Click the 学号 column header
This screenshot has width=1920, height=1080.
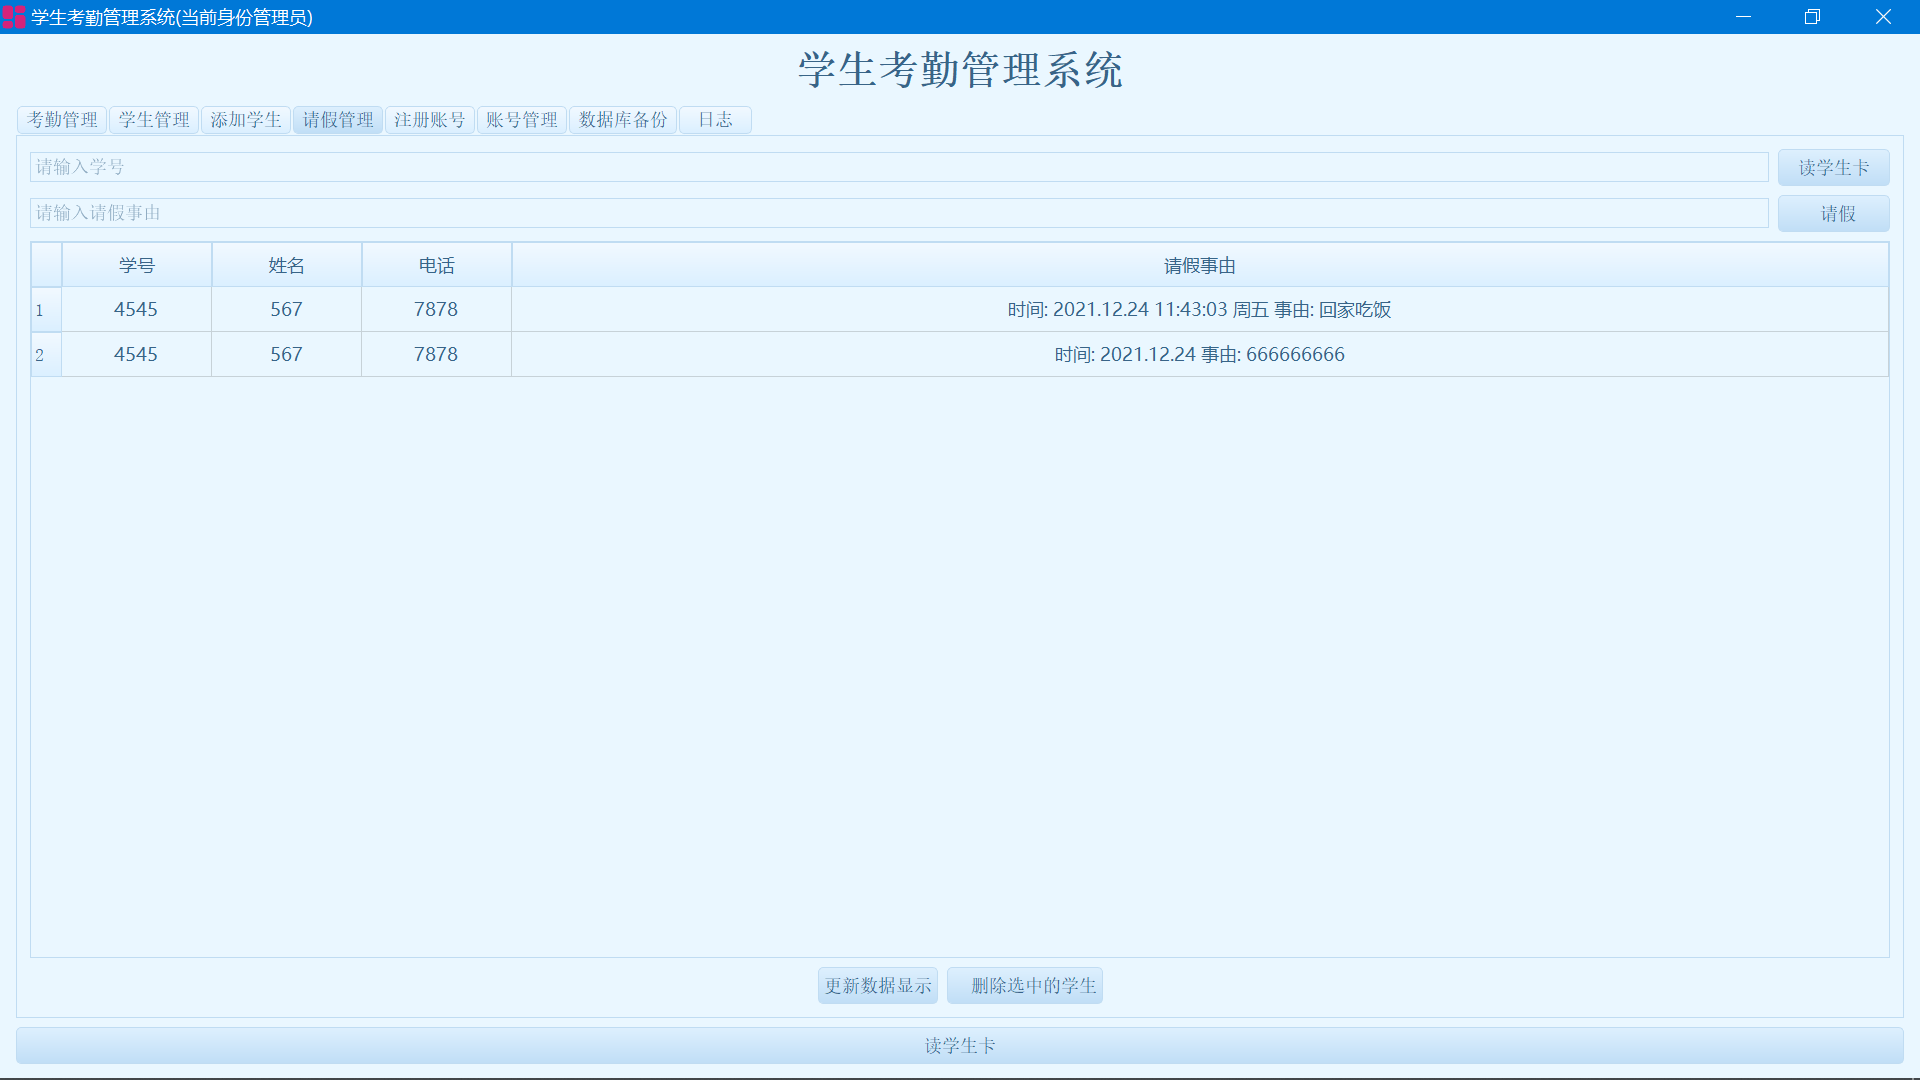pyautogui.click(x=136, y=265)
